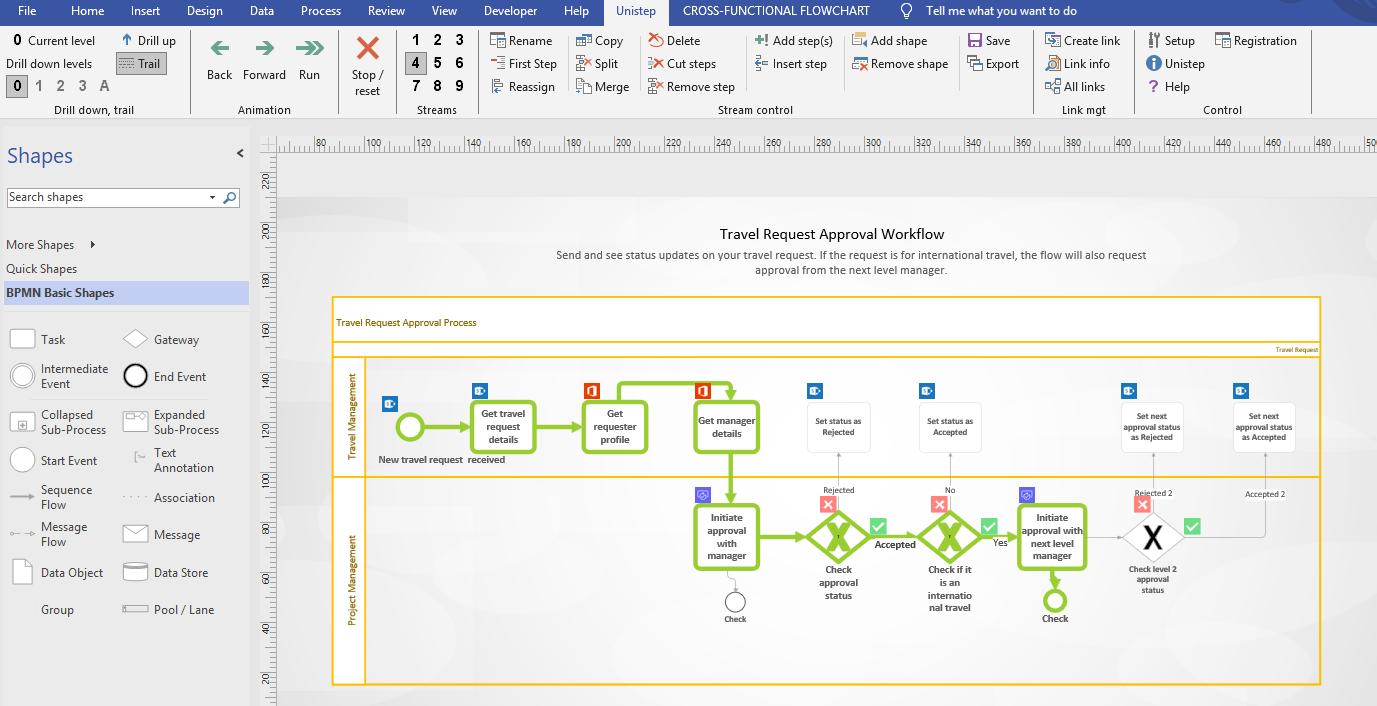Click the Stop / reset red X
This screenshot has height=706, width=1377.
click(x=367, y=49)
